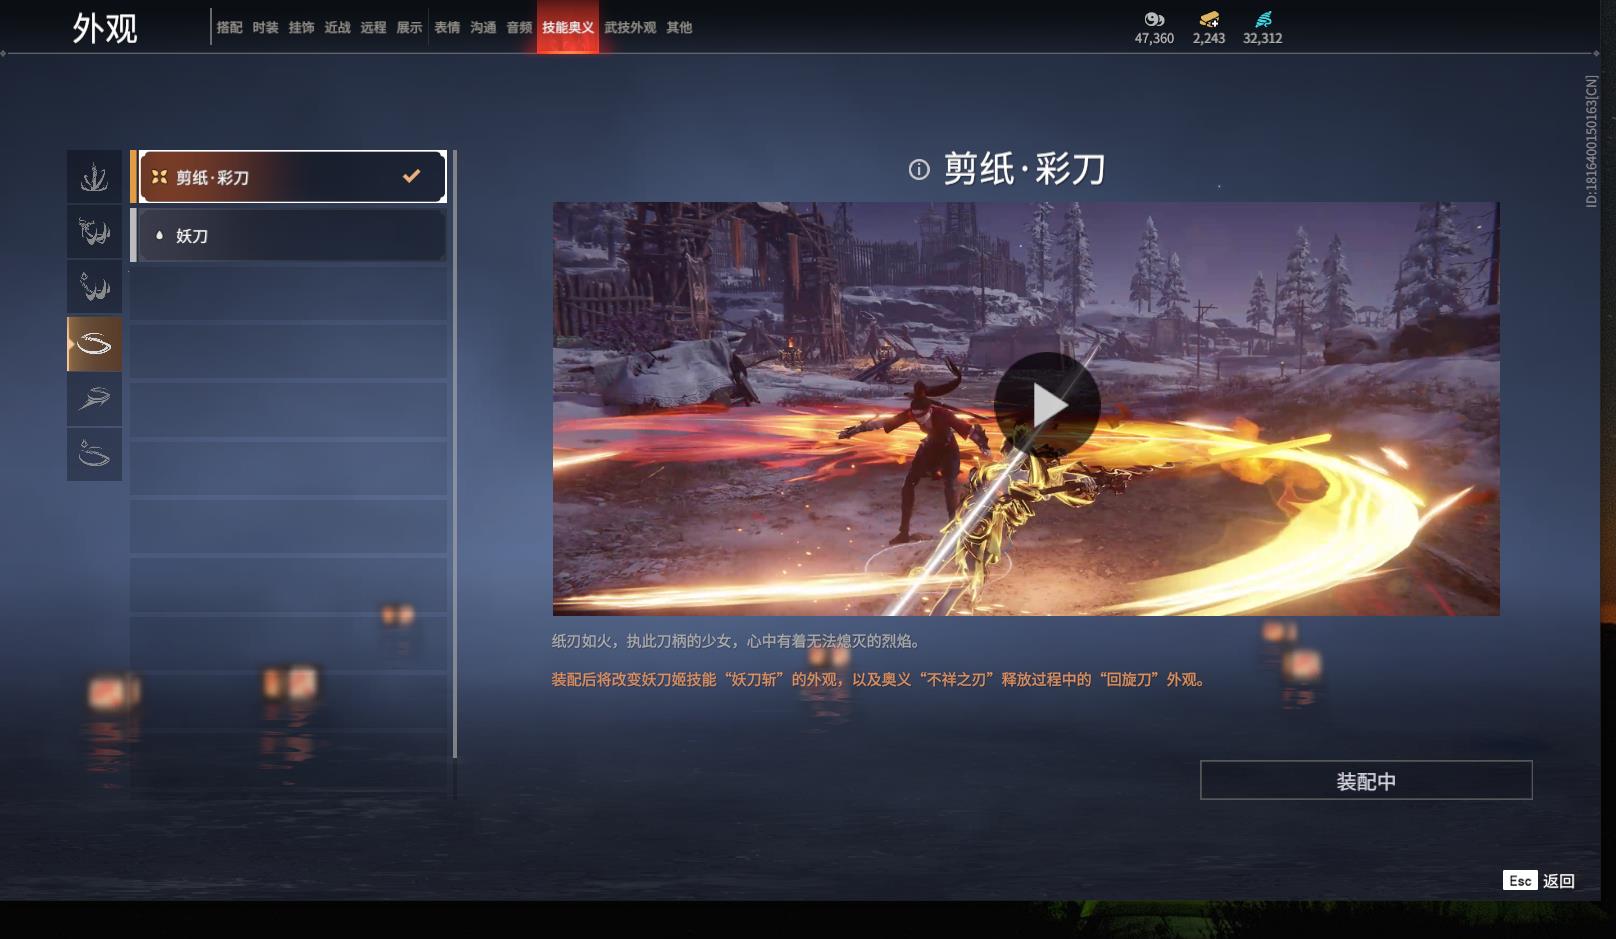The height and width of the screenshot is (939, 1616).
Task: Click the checkmark on the 剪纸·彩刀 row
Action: [x=411, y=176]
